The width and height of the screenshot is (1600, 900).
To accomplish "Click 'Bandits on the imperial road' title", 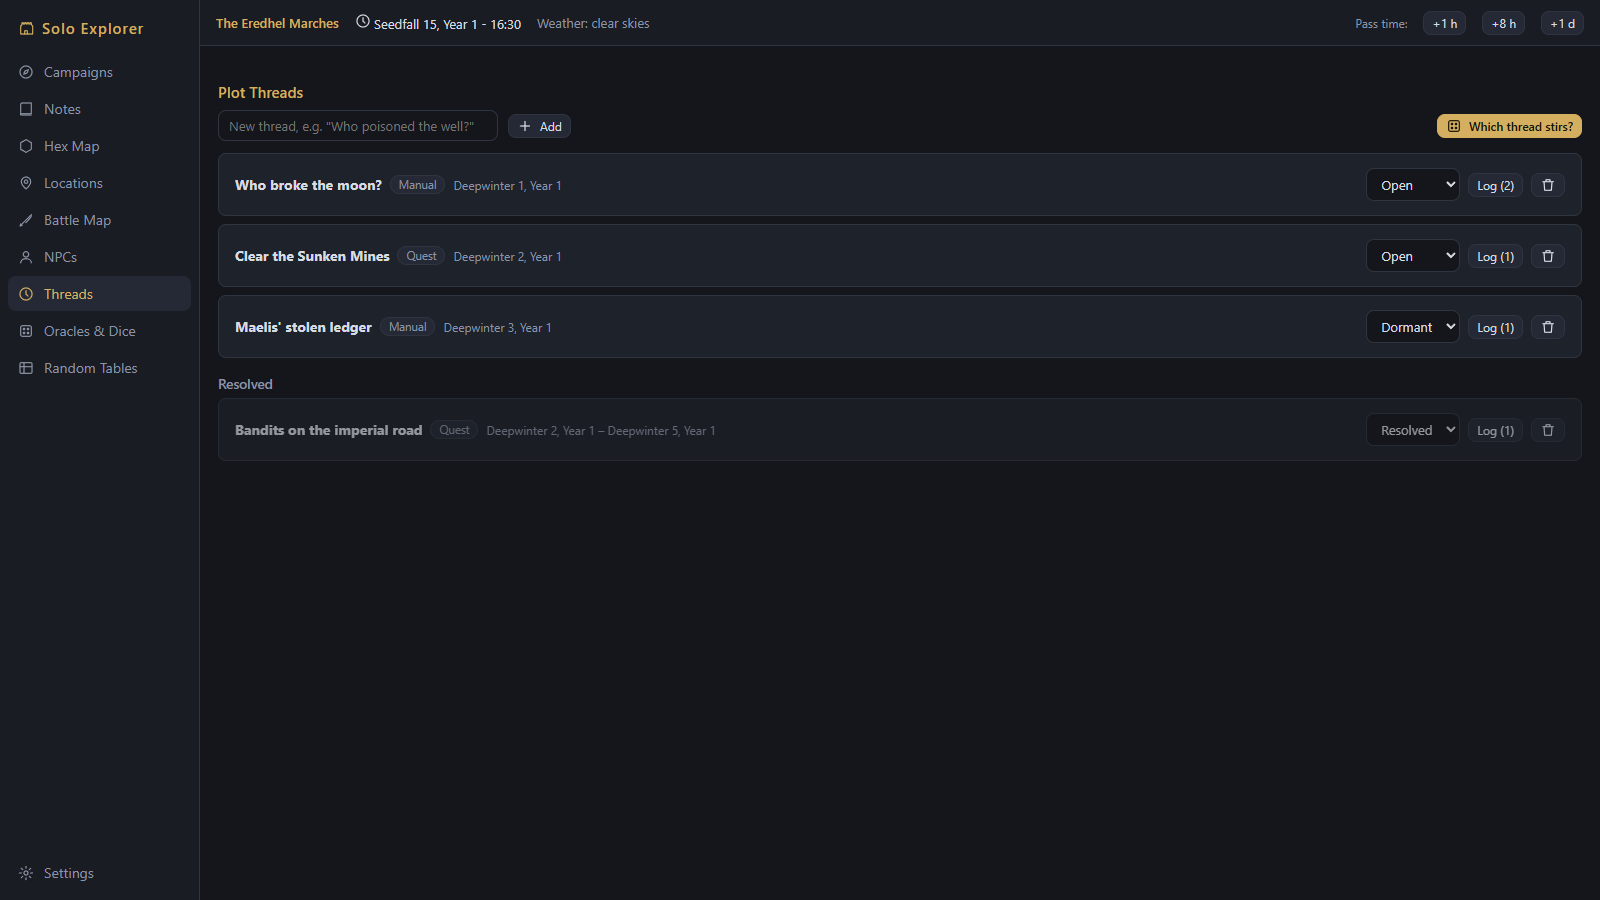I will pos(328,430).
